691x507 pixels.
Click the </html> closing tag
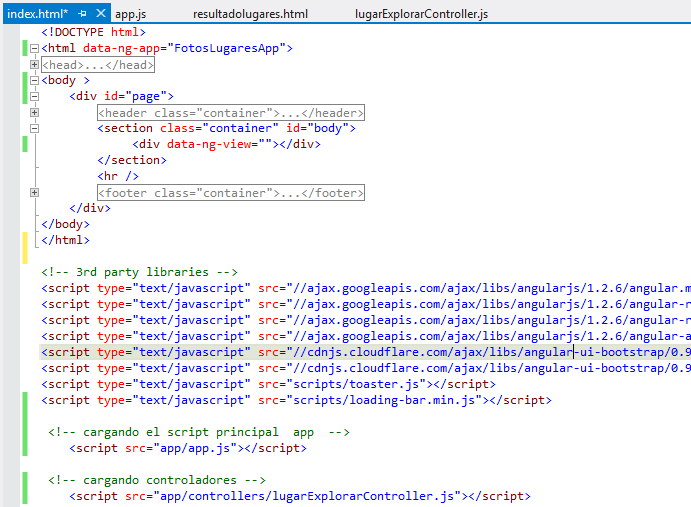65,240
